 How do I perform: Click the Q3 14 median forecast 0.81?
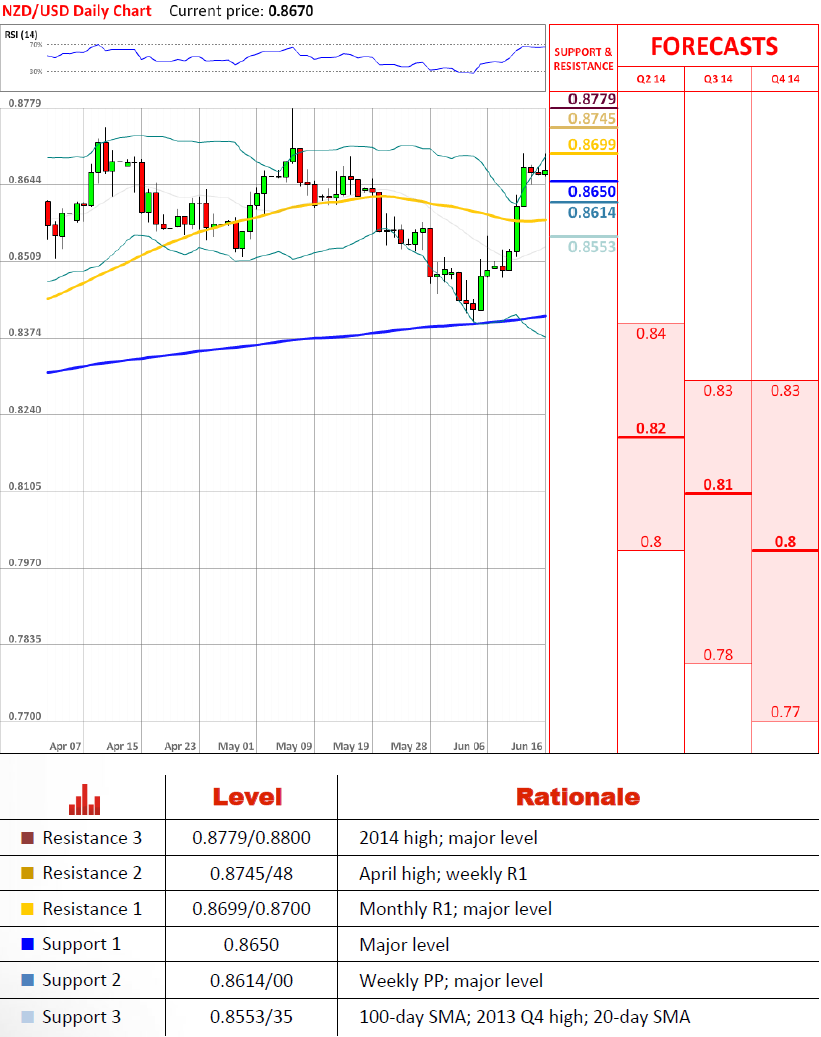click(718, 485)
